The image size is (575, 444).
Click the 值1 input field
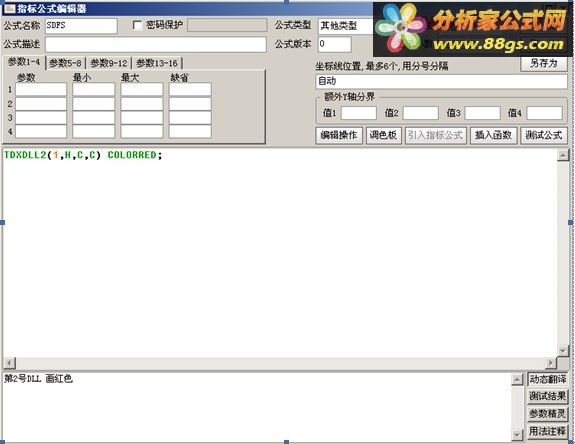pos(359,113)
